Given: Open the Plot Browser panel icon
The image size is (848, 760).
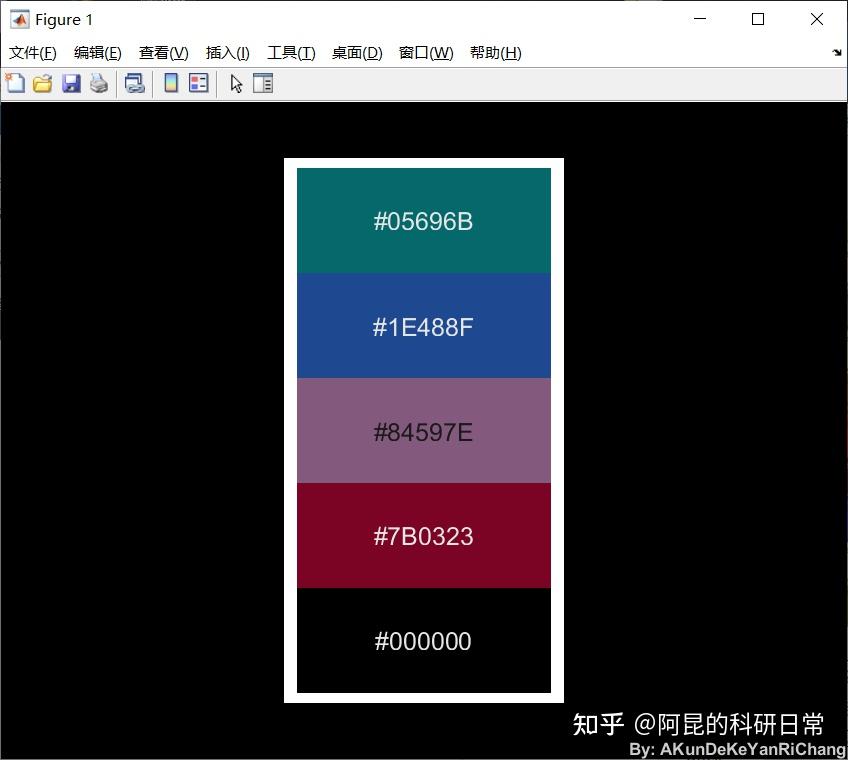Looking at the screenshot, I should (x=262, y=83).
